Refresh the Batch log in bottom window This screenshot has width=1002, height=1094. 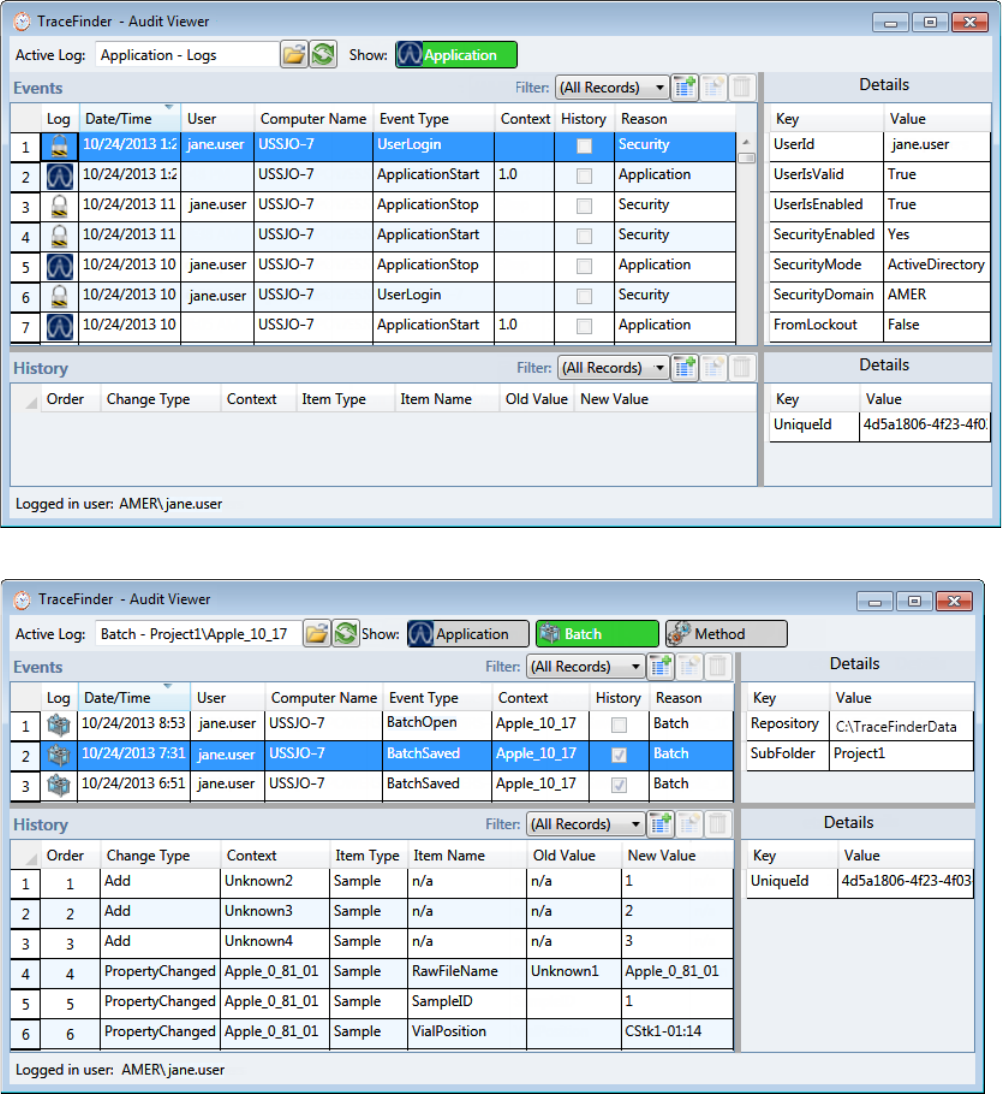click(x=345, y=634)
